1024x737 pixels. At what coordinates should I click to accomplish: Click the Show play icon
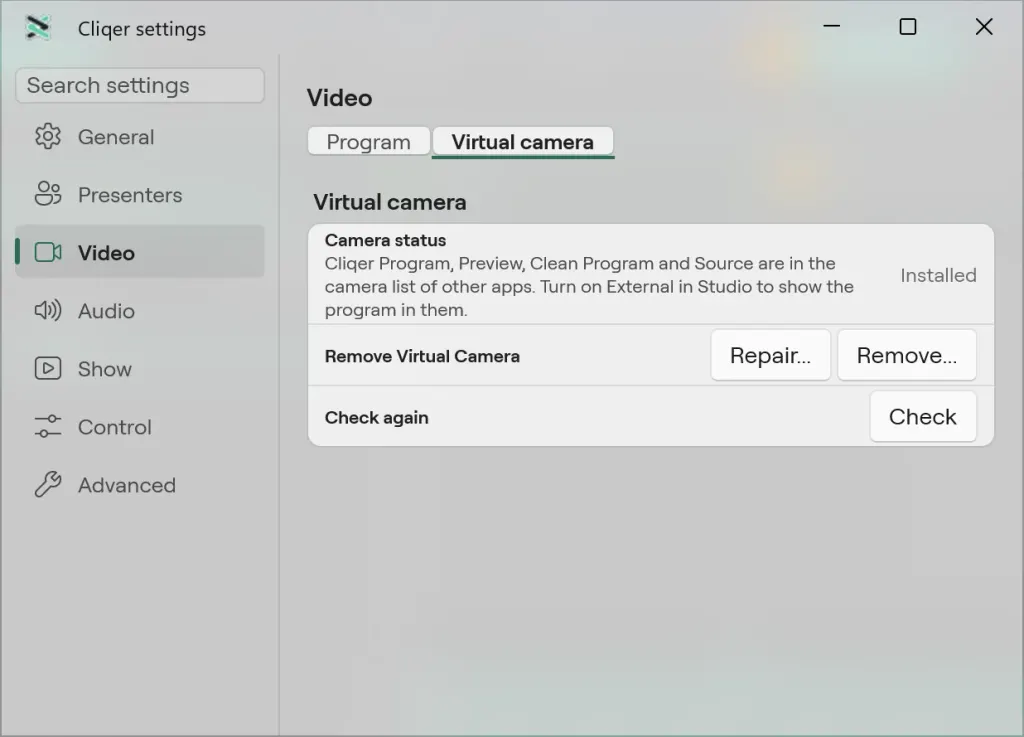click(48, 369)
